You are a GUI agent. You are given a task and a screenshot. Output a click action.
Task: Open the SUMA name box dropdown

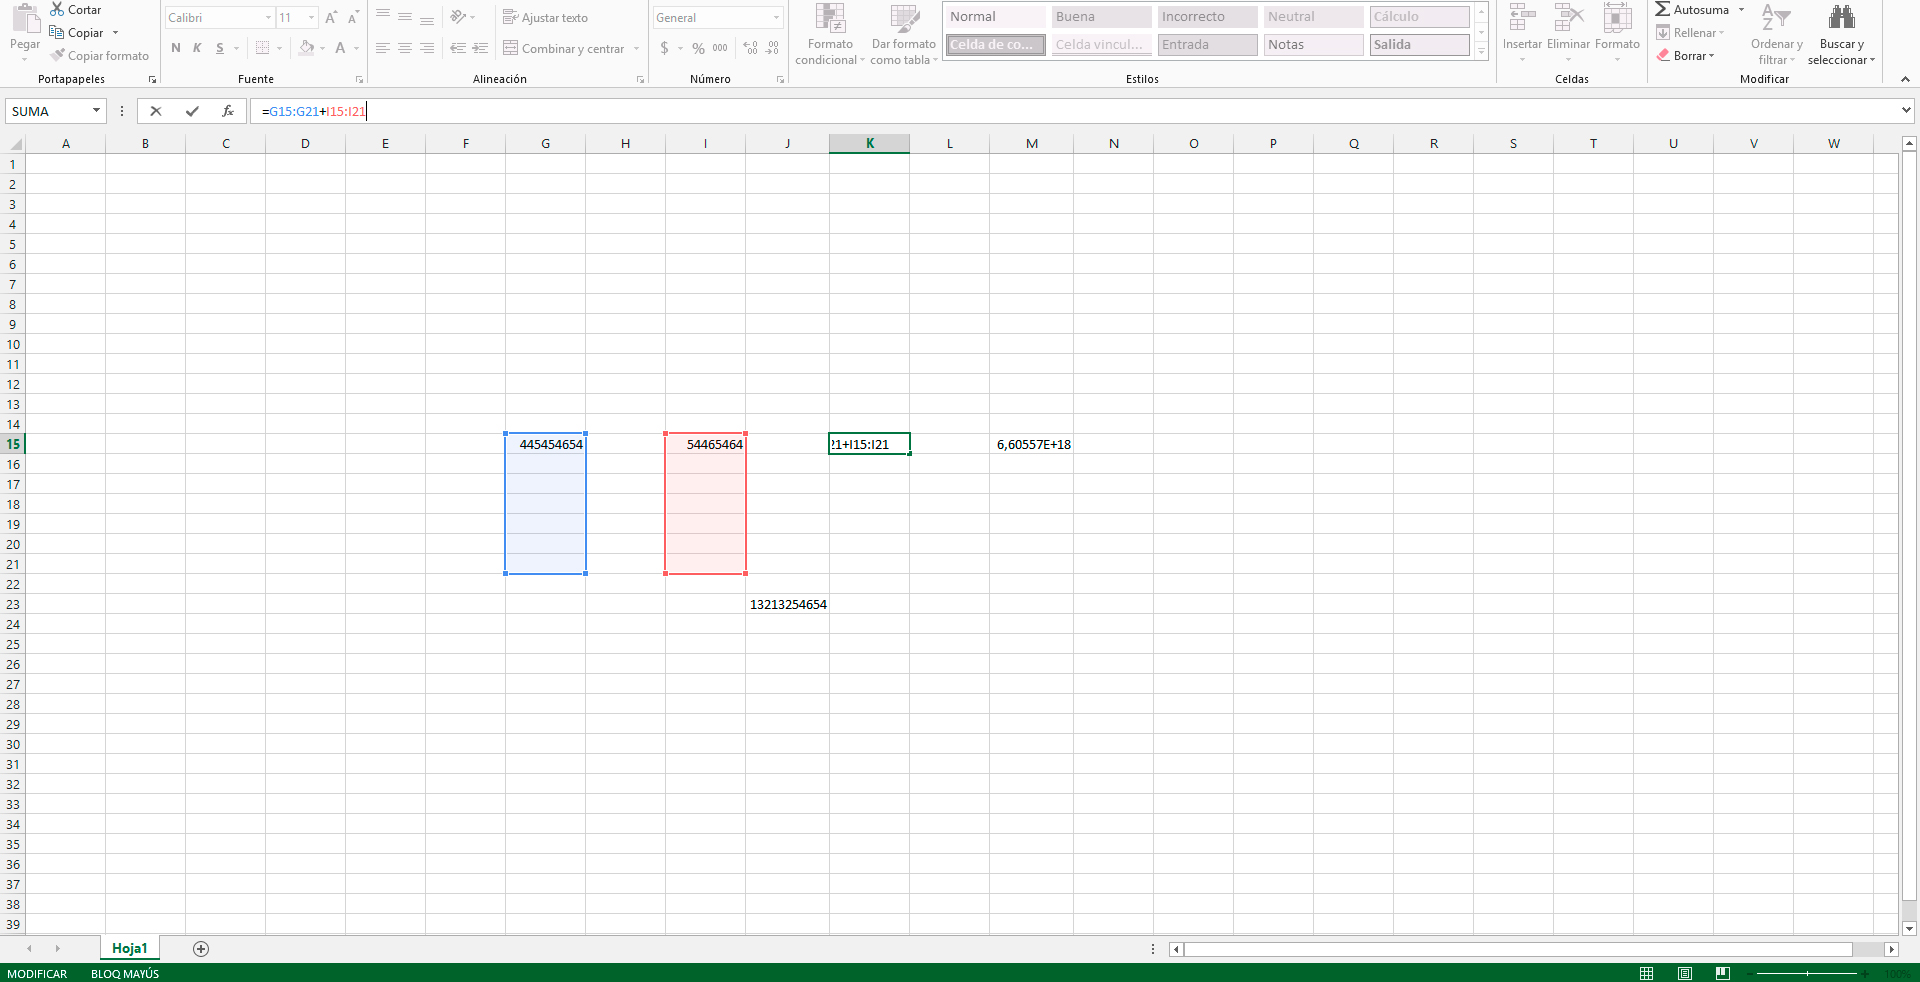tap(97, 111)
